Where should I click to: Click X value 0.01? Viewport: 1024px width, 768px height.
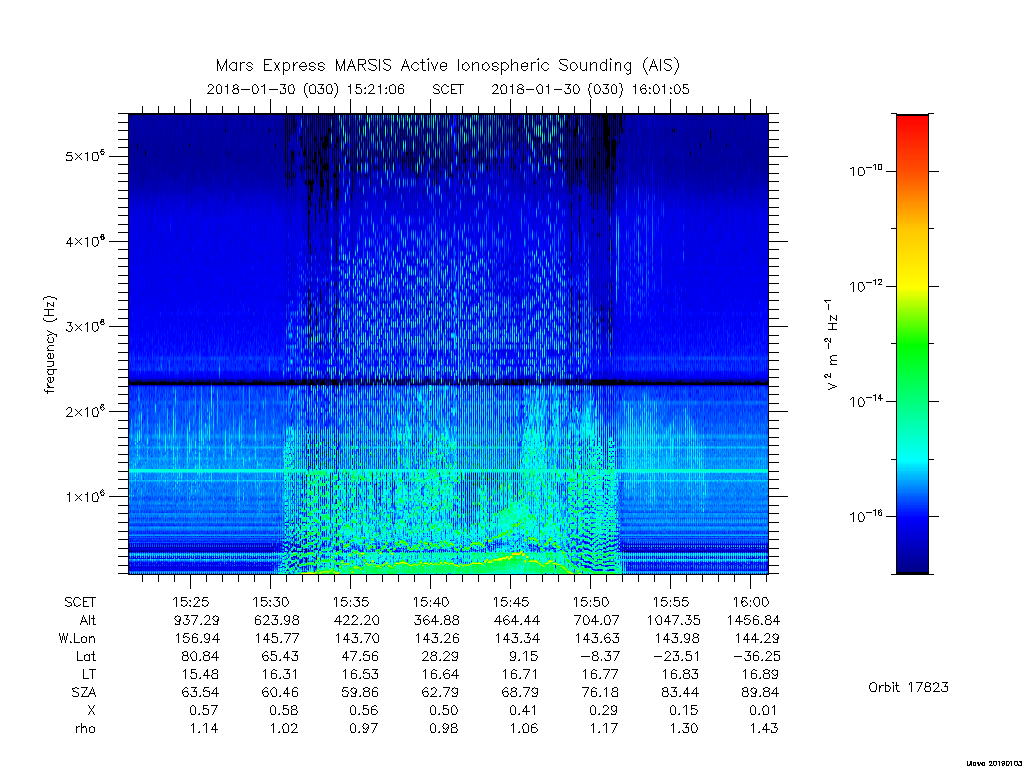(763, 710)
